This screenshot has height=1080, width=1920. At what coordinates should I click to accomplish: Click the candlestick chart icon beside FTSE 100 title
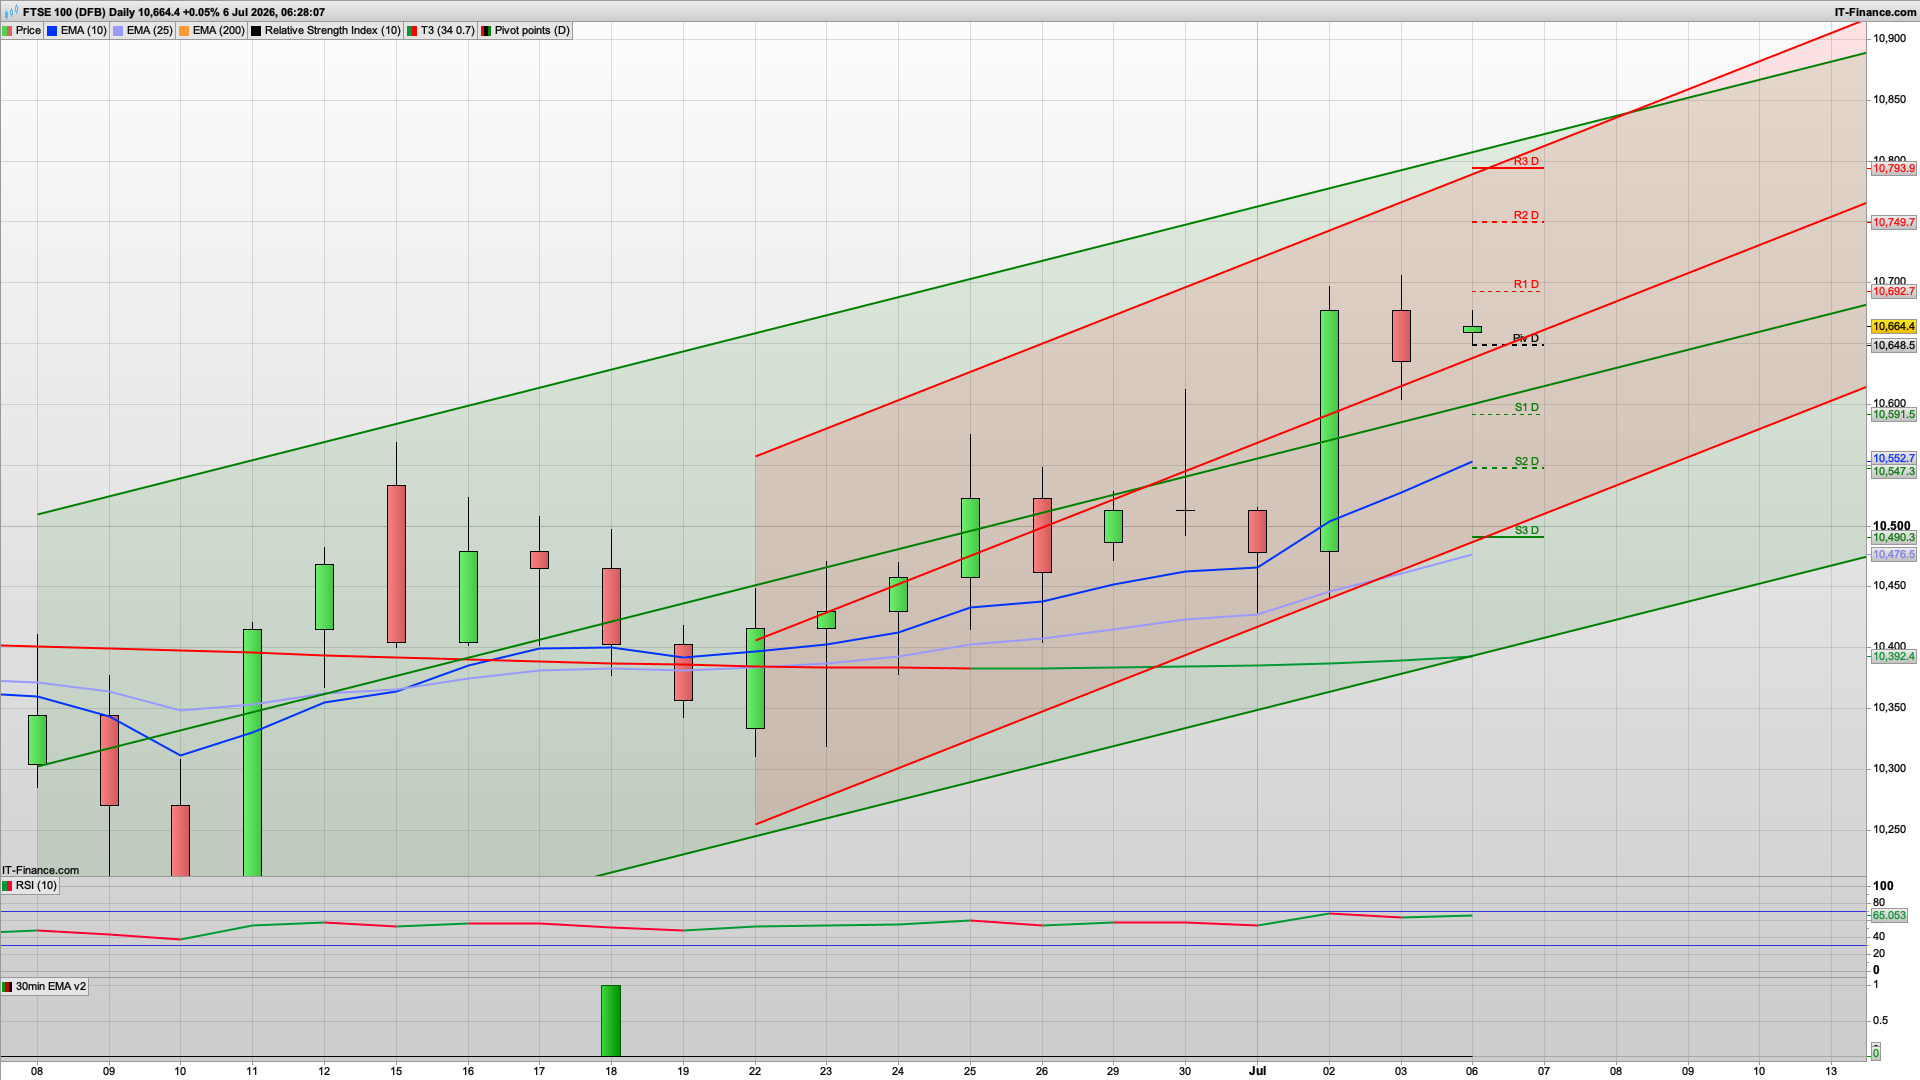(11, 12)
